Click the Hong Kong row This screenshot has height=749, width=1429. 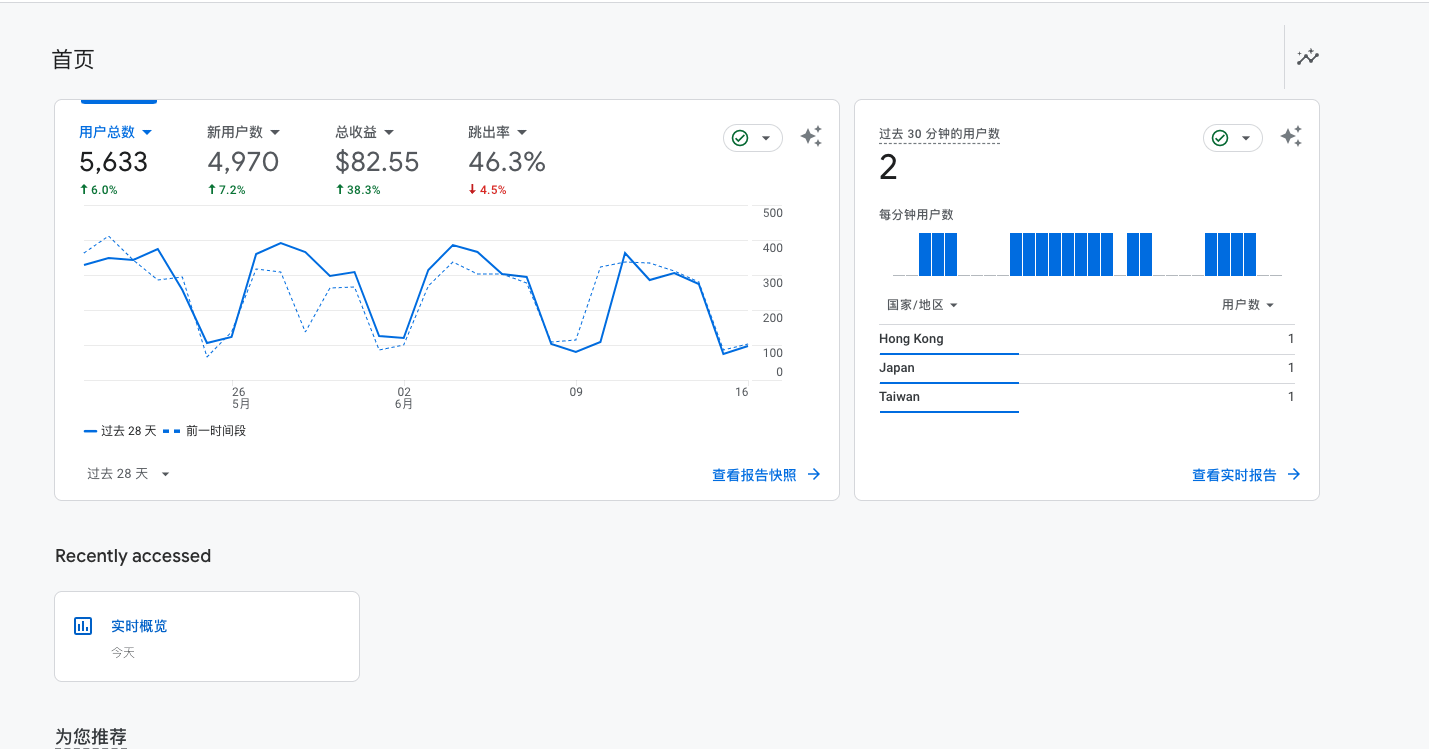[x=1086, y=339]
